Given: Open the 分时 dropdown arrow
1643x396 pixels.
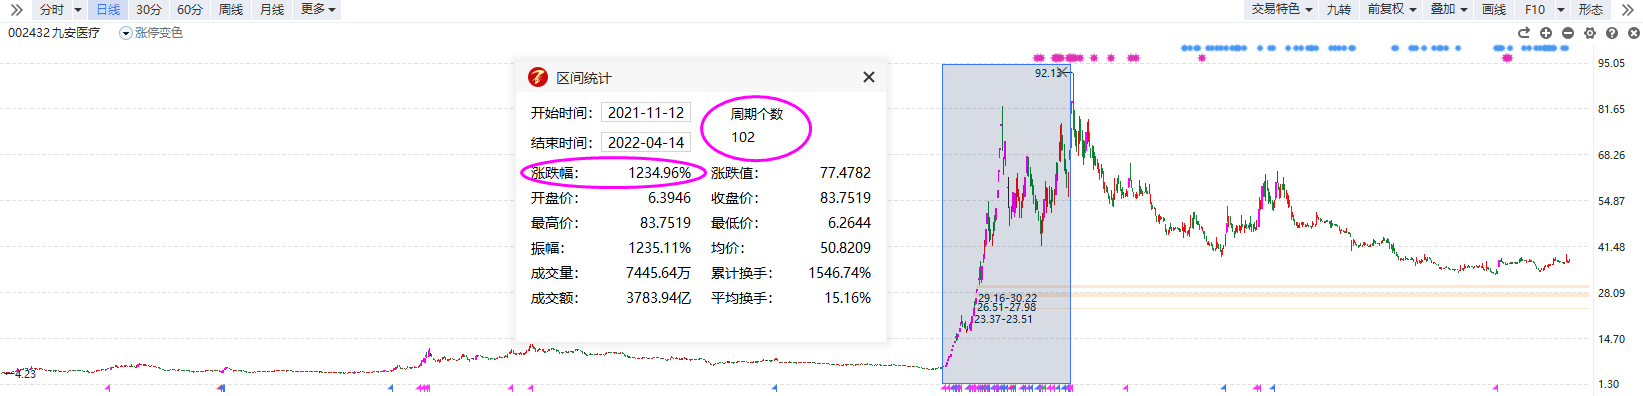Looking at the screenshot, I should tap(78, 10).
